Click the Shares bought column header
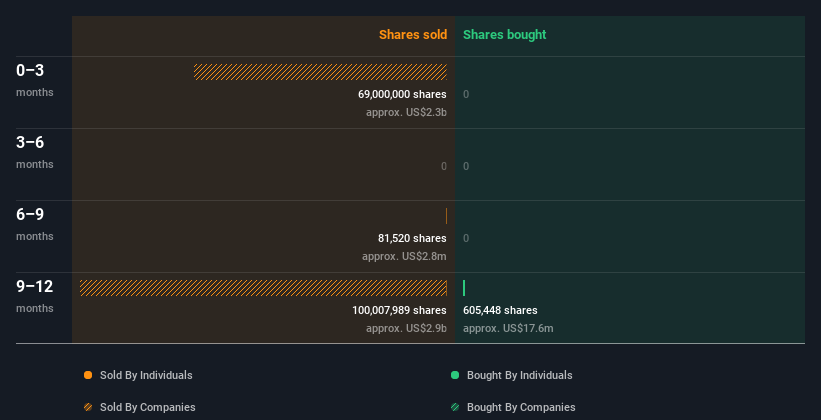This screenshot has width=821, height=420. click(x=505, y=35)
